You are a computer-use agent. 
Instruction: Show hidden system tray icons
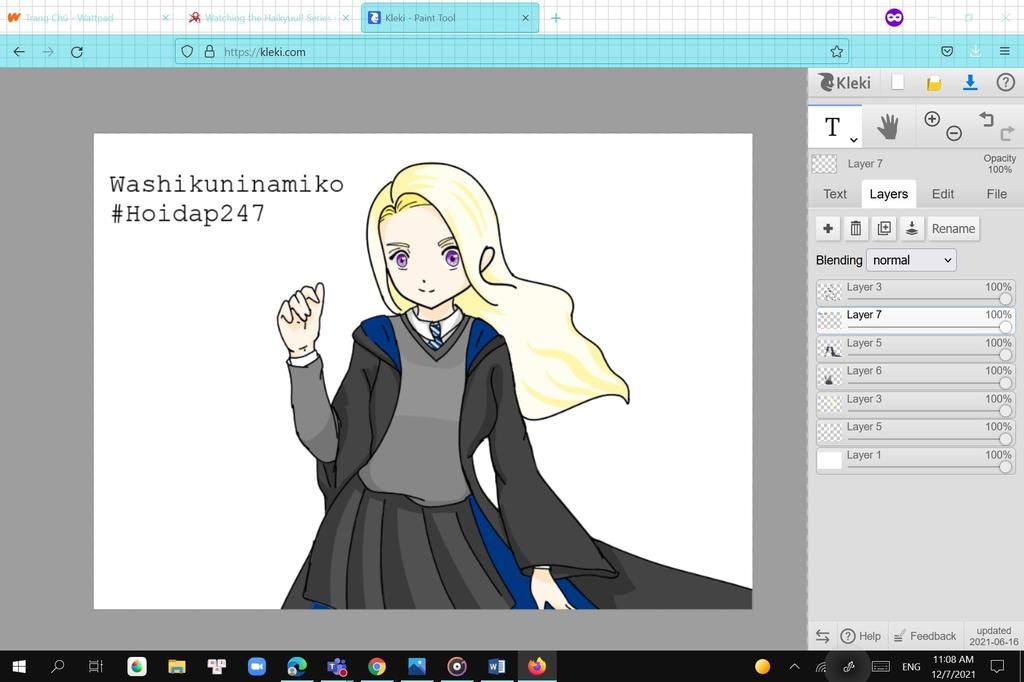click(795, 666)
